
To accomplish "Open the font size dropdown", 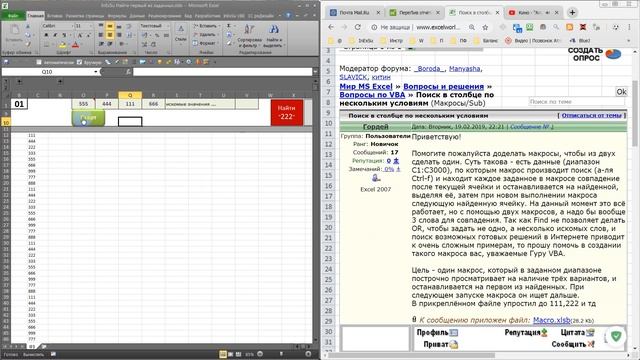I will 91,26.
